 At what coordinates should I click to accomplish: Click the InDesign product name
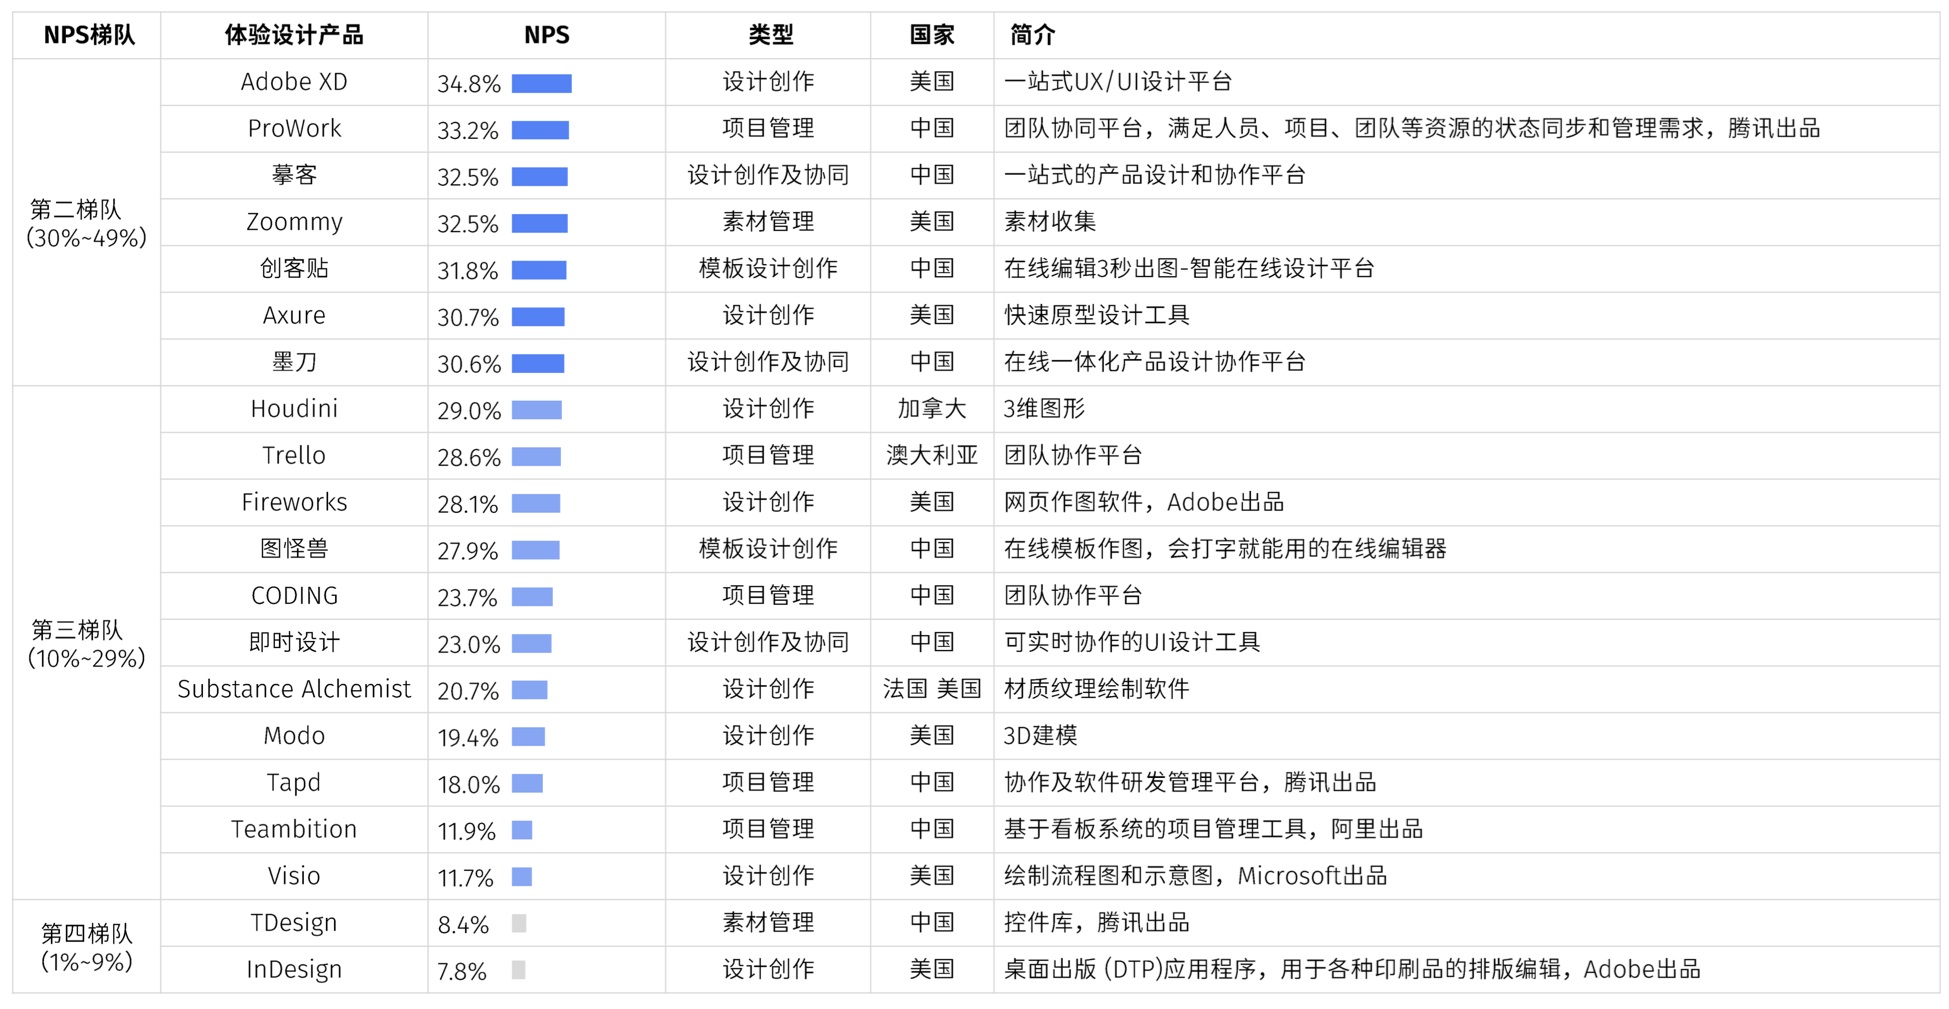pyautogui.click(x=294, y=969)
